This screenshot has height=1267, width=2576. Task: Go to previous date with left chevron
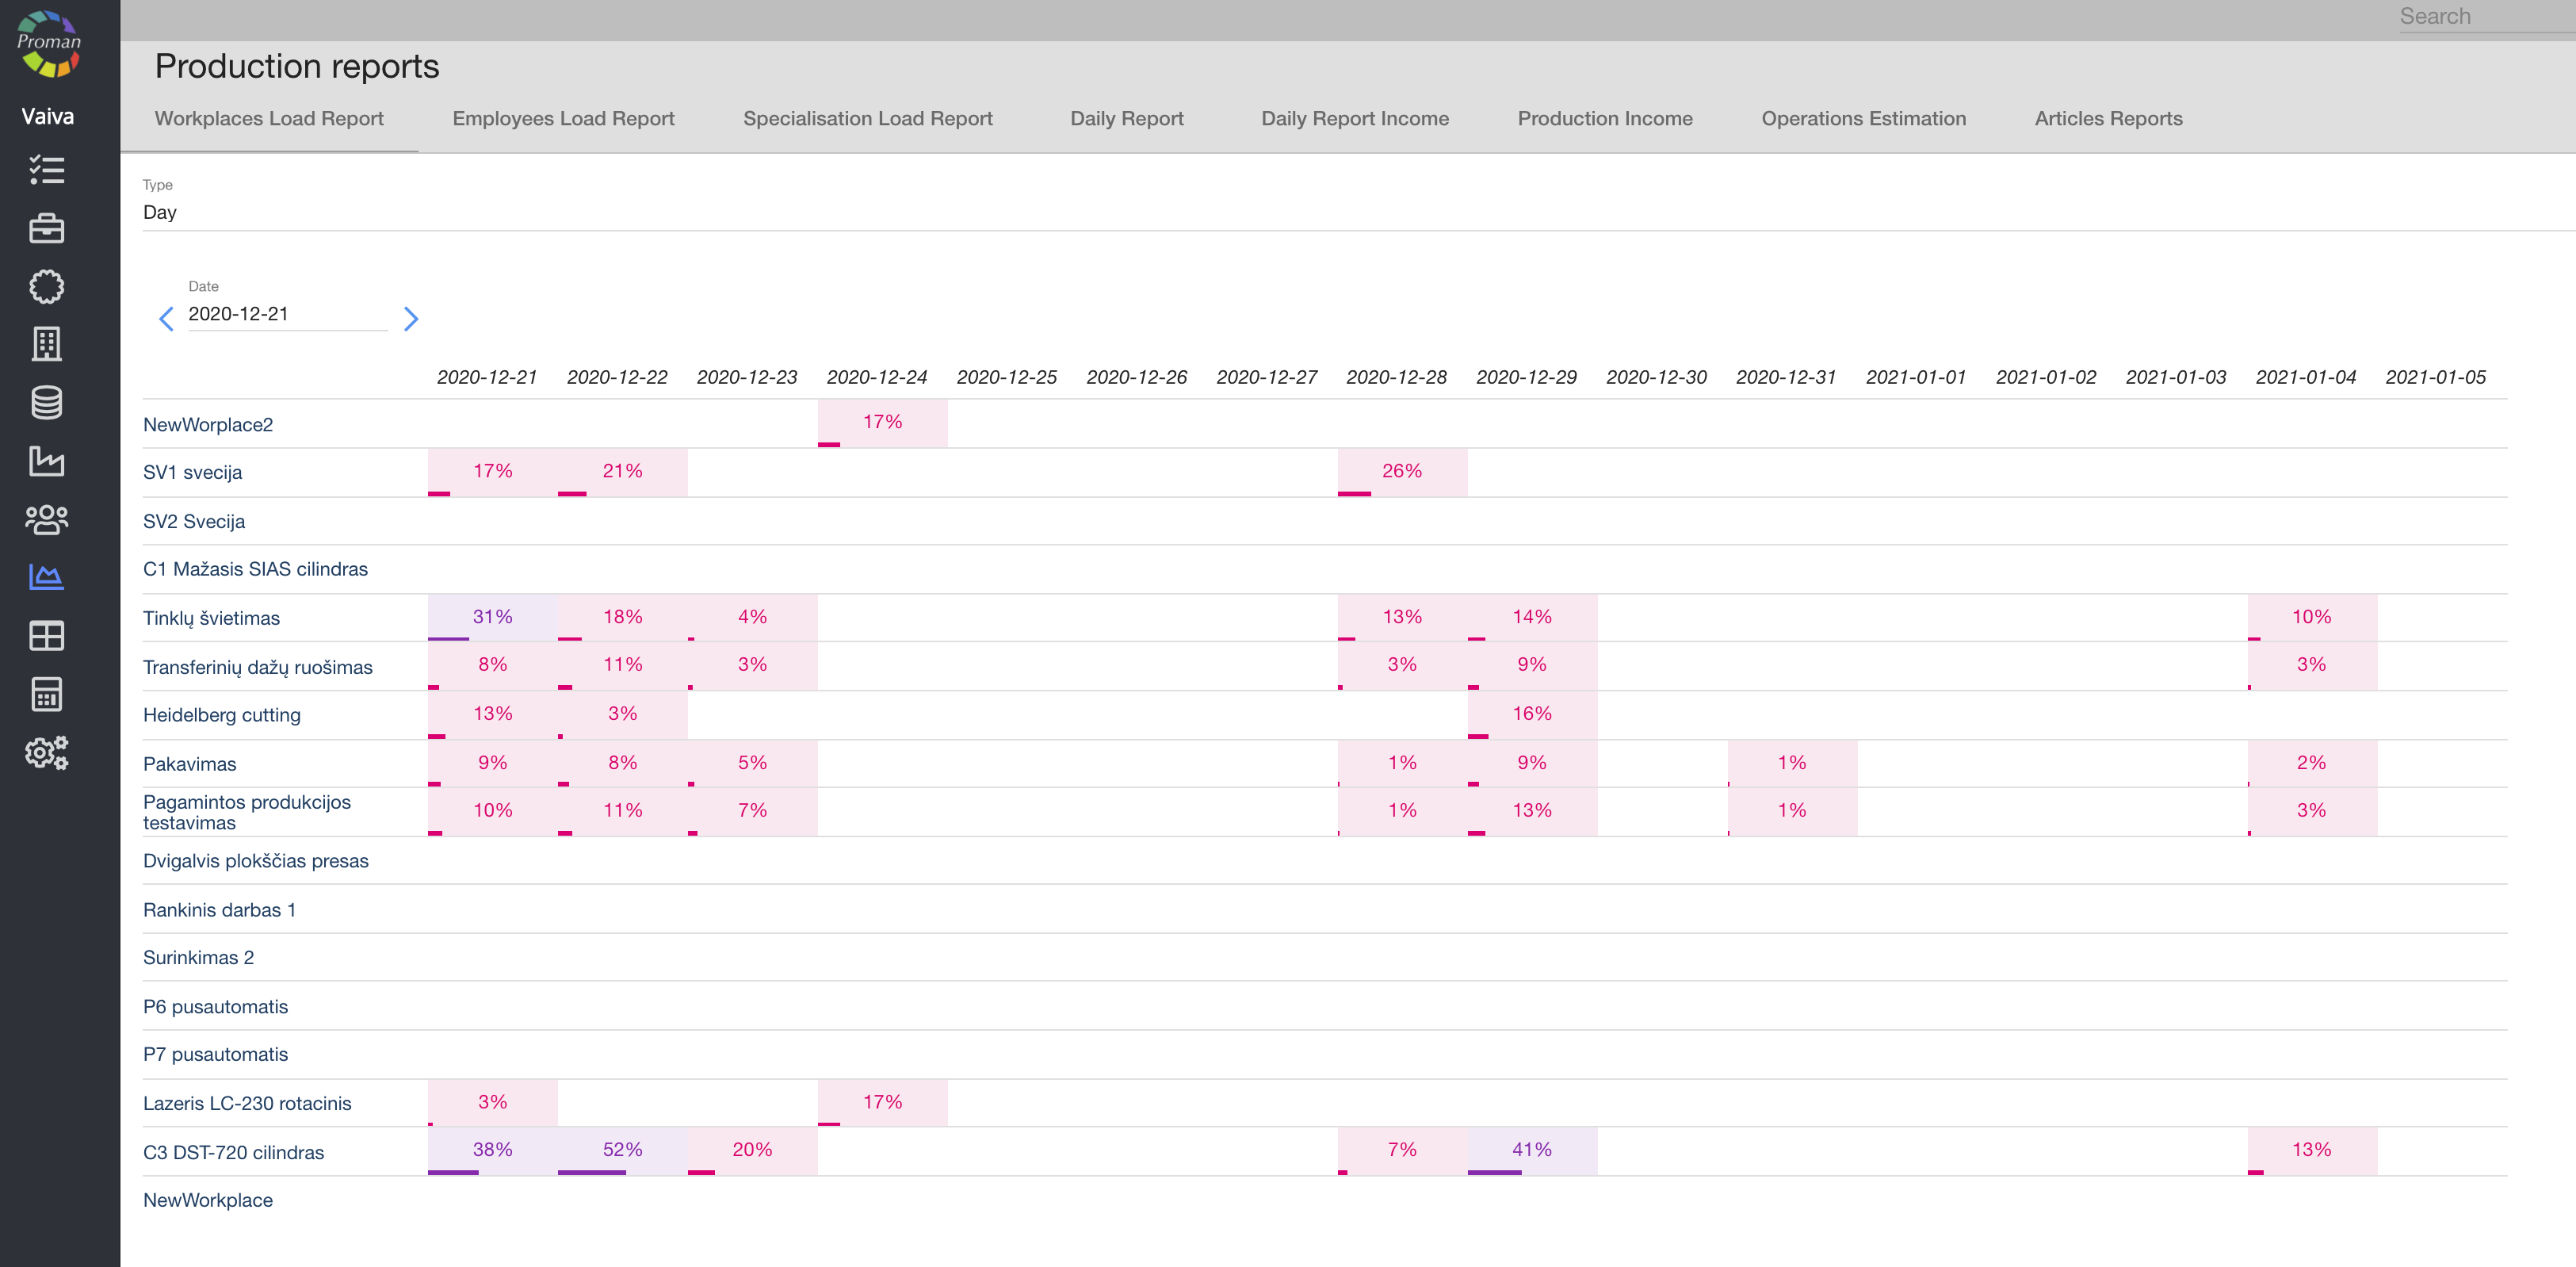[166, 319]
